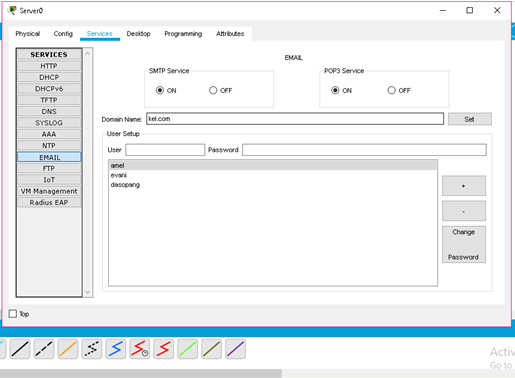Open the AAA service
Screen dimensions: 515x378
(49, 134)
